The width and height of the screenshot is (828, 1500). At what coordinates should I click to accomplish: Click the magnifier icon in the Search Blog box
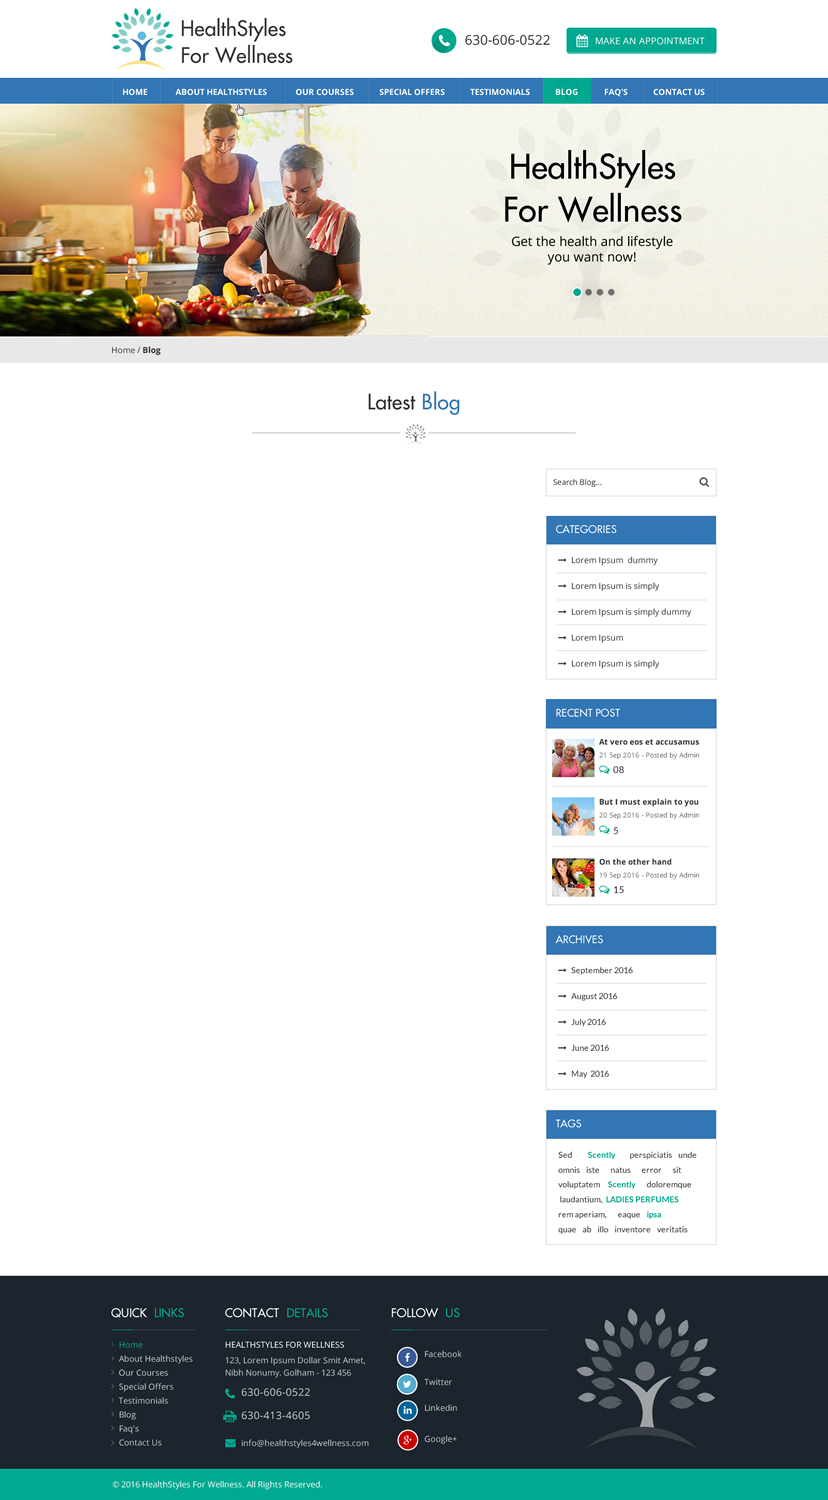point(704,482)
